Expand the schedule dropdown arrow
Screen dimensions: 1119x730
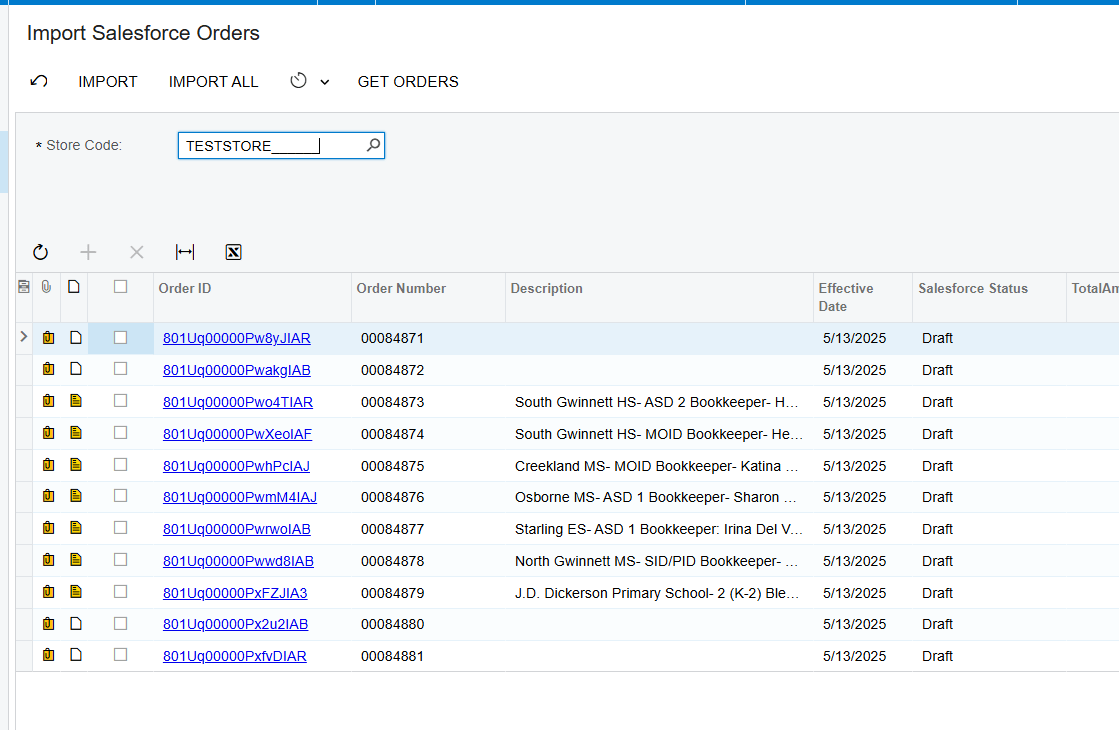click(x=325, y=82)
